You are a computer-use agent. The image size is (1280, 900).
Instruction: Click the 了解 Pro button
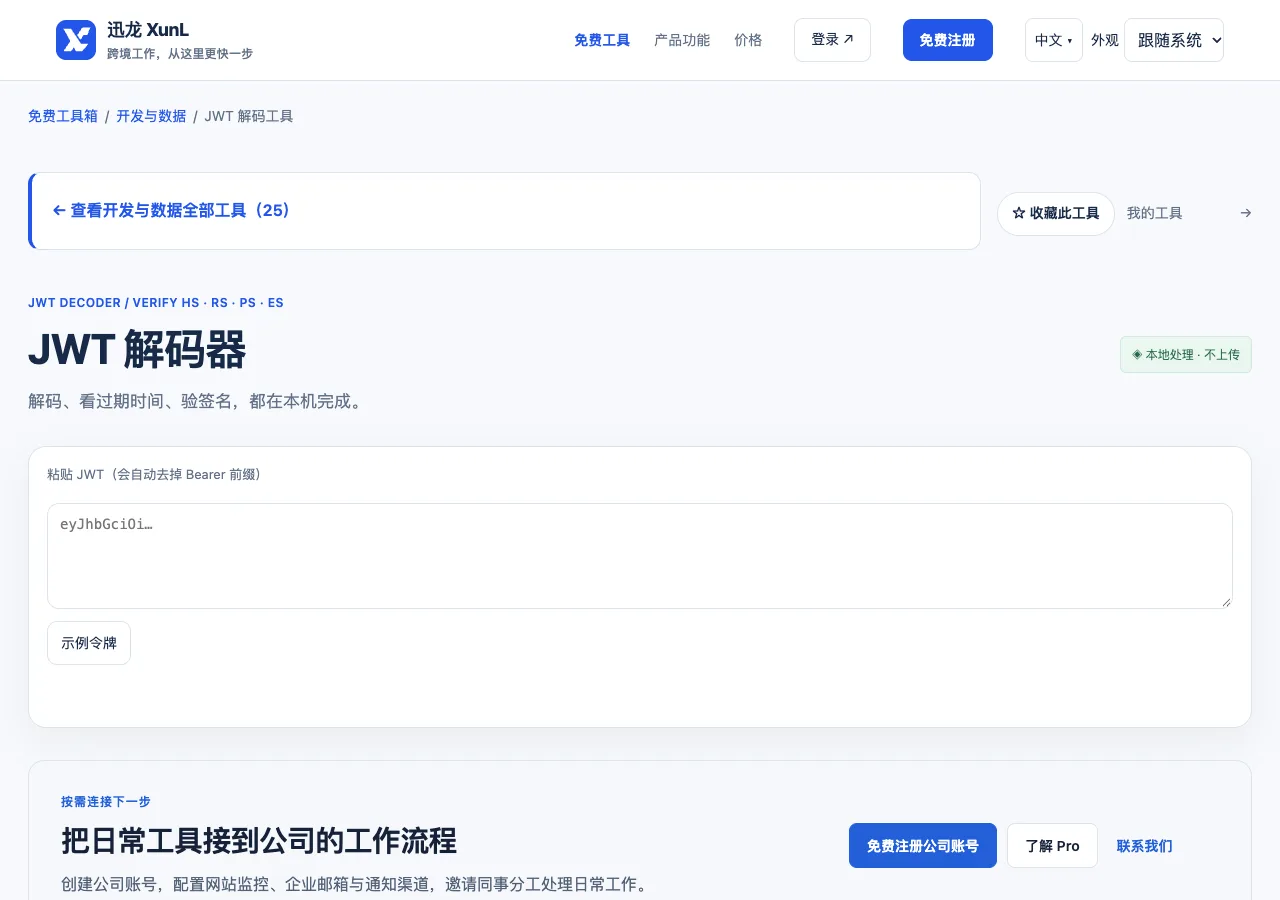tap(1052, 846)
